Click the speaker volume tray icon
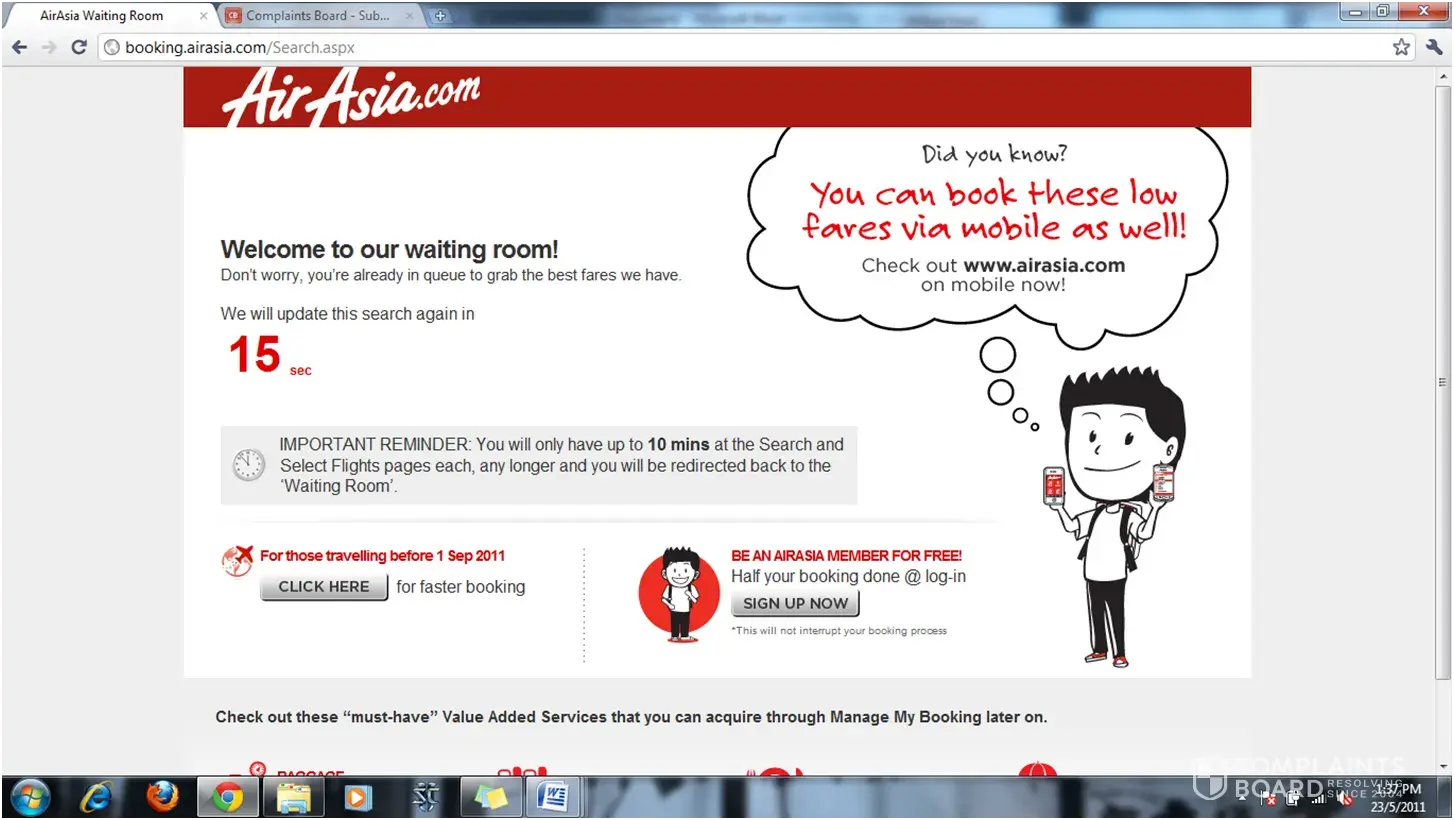The width and height of the screenshot is (1454, 820). pos(1346,798)
